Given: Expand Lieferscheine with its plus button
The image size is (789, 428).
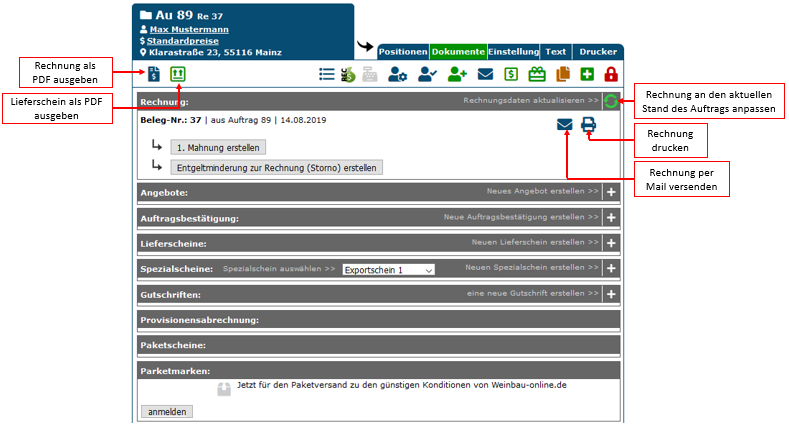Looking at the screenshot, I should click(x=611, y=243).
